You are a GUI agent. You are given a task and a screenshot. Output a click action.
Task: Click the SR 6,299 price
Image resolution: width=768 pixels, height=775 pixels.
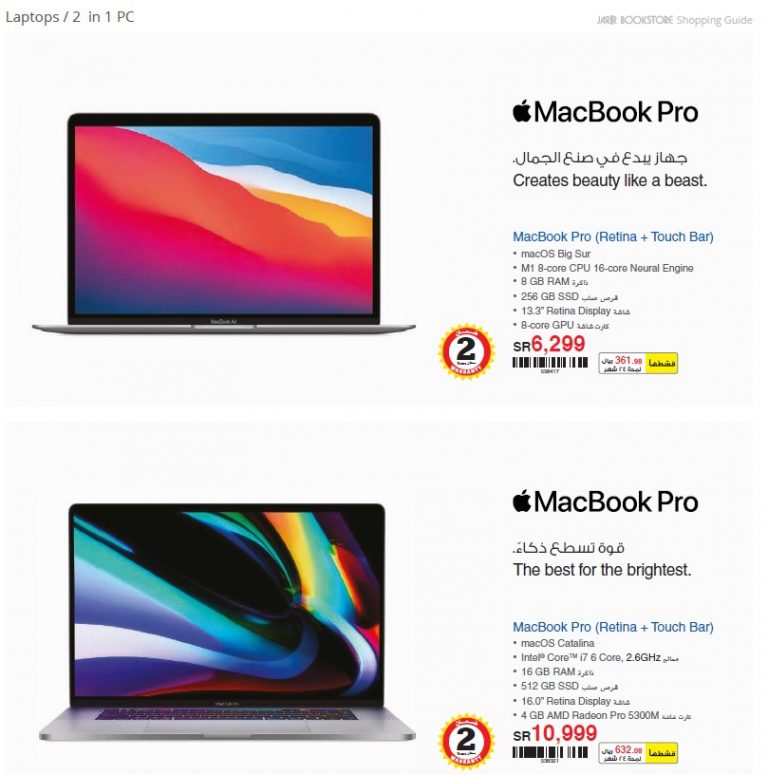549,344
